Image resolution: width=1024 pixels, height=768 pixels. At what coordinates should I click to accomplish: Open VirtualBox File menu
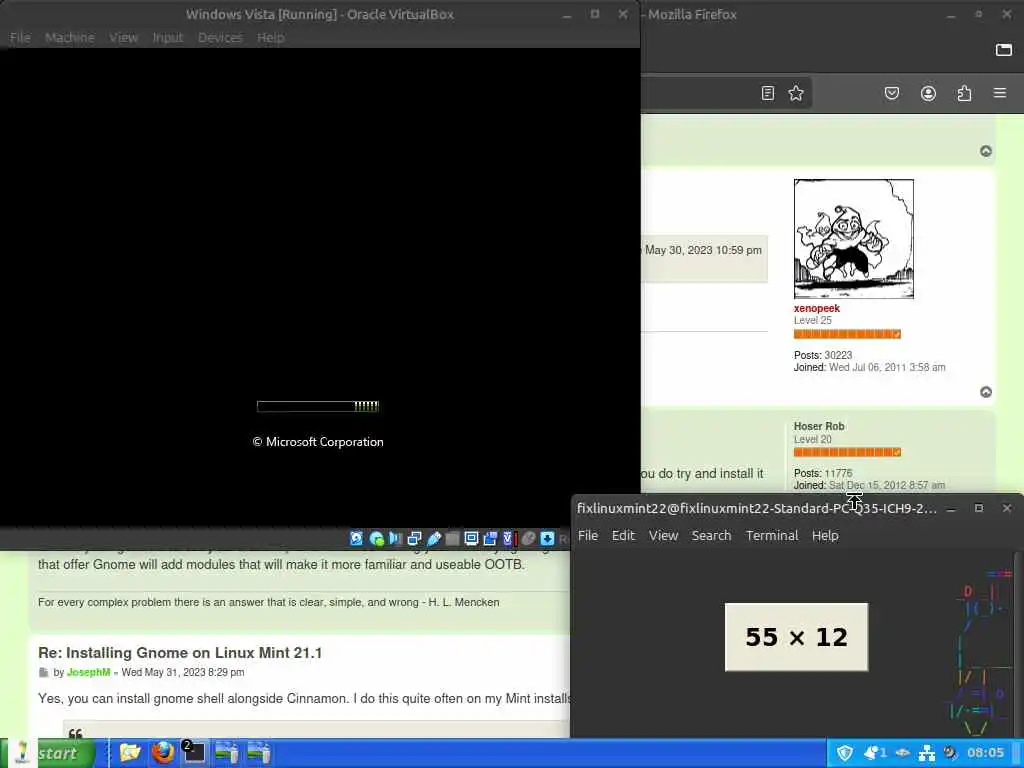(20, 37)
